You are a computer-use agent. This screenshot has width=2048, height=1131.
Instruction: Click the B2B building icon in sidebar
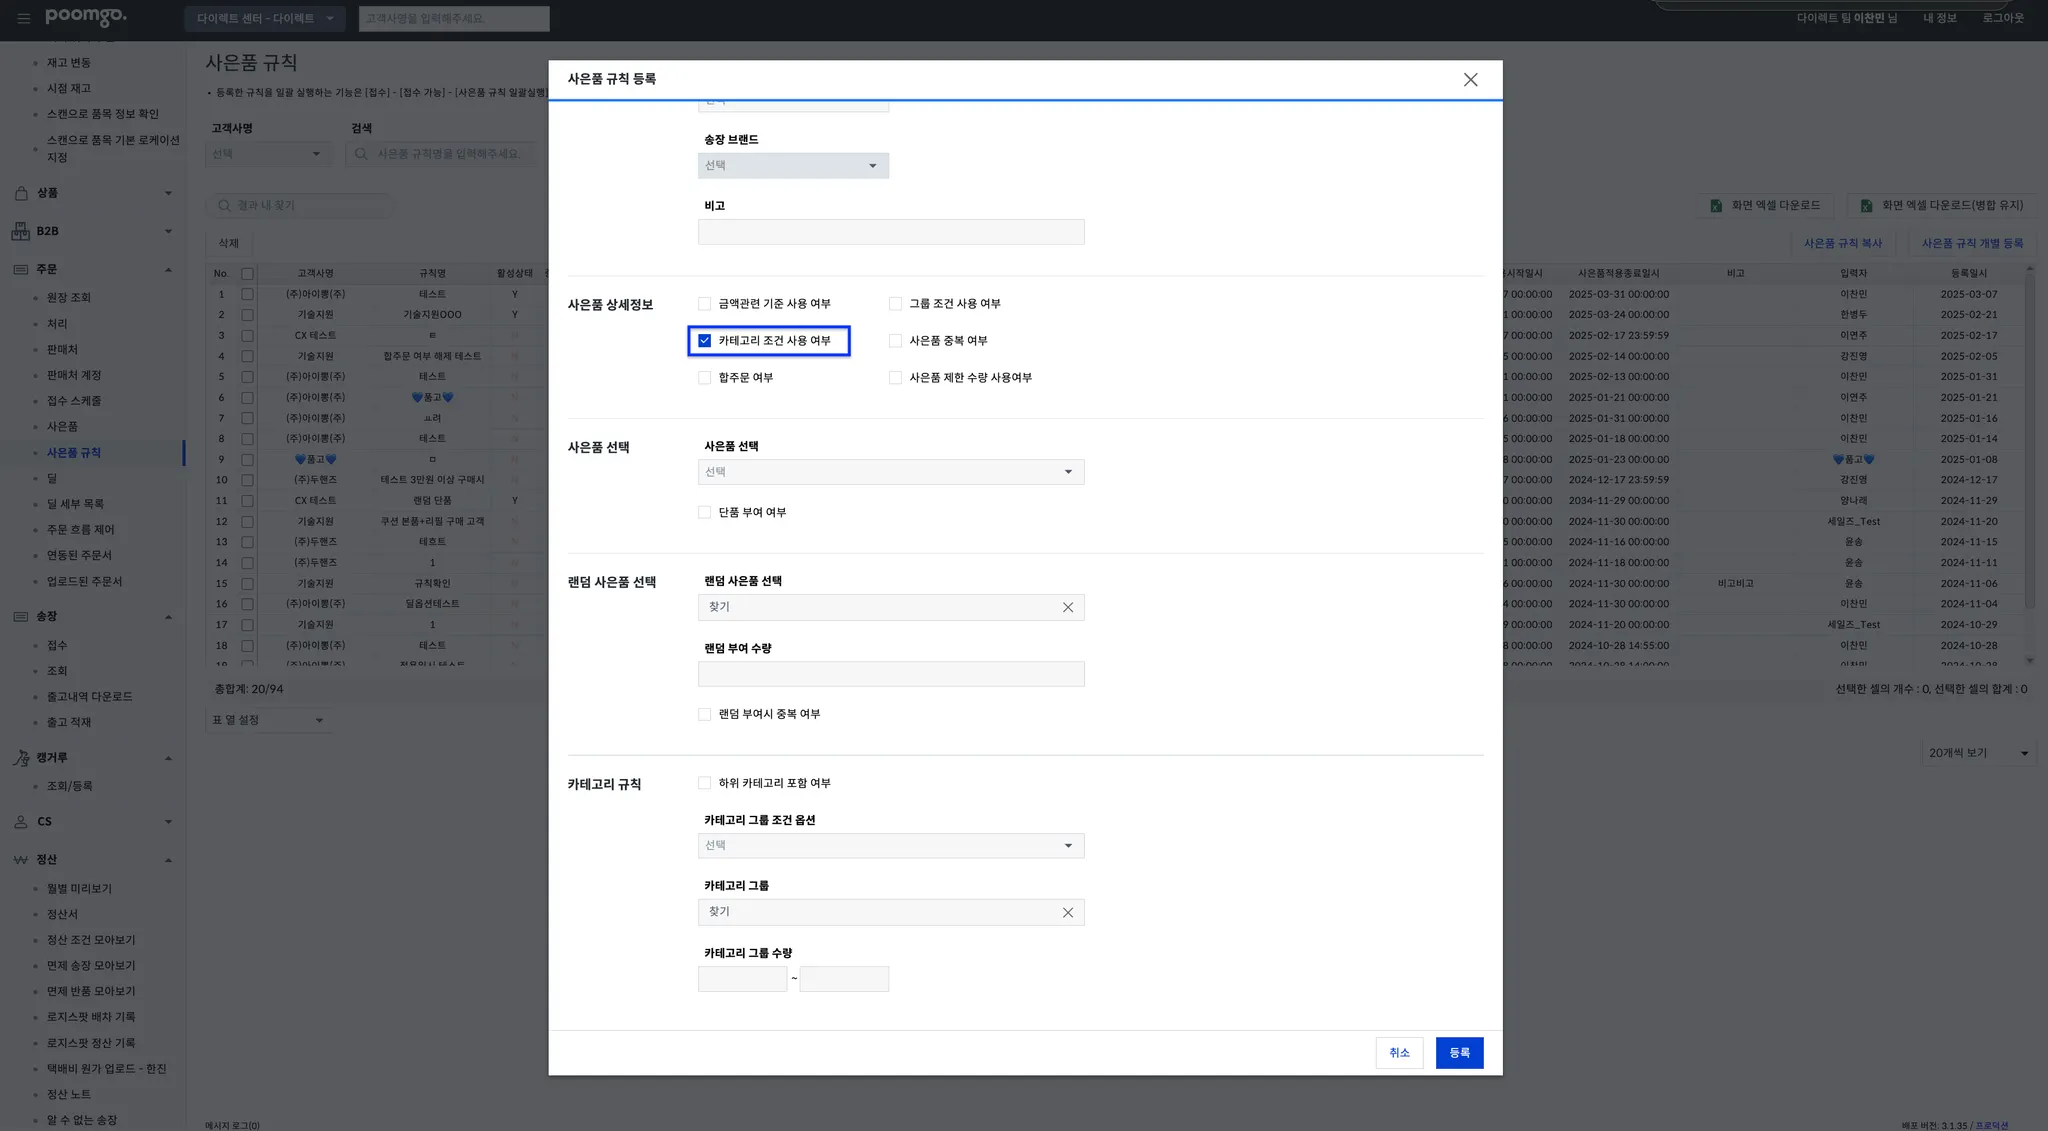click(x=20, y=231)
